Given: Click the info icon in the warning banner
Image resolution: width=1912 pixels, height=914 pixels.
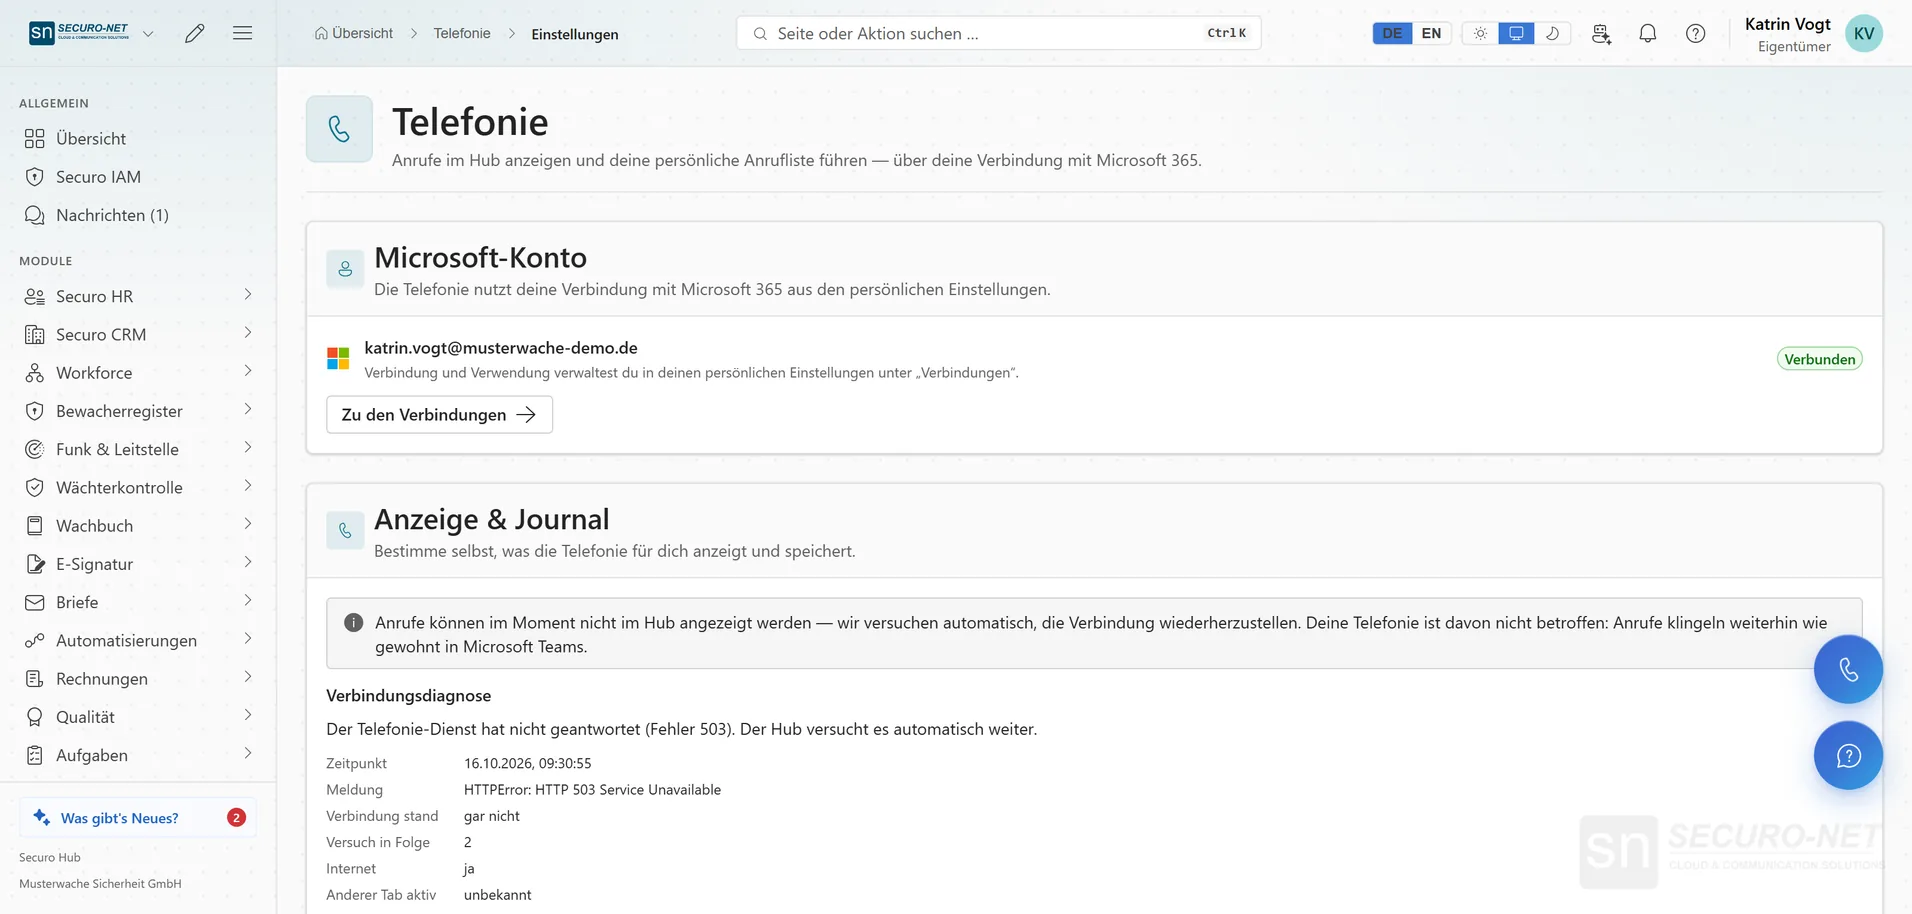Looking at the screenshot, I should point(353,622).
